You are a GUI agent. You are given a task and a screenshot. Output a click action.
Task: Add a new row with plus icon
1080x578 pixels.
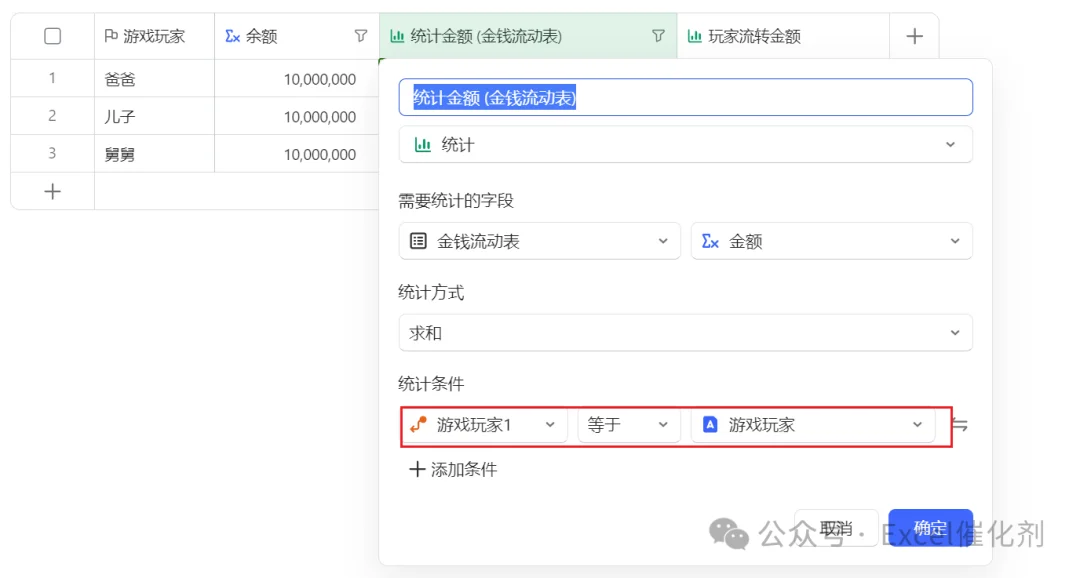pos(52,192)
